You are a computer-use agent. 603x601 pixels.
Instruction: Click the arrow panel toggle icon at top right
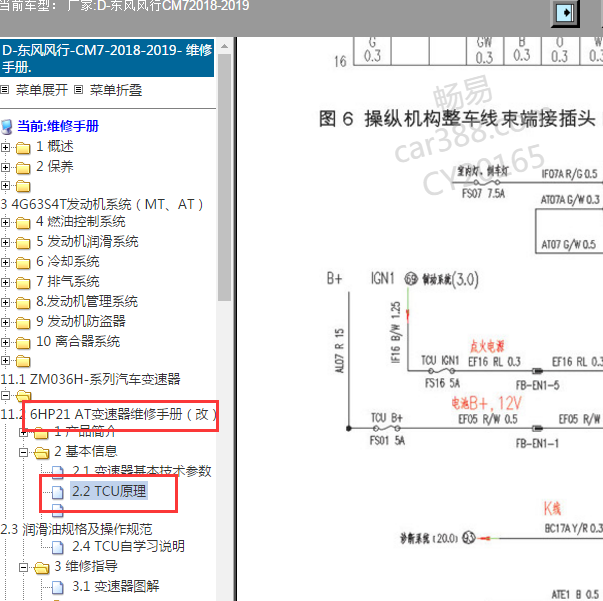tap(565, 13)
